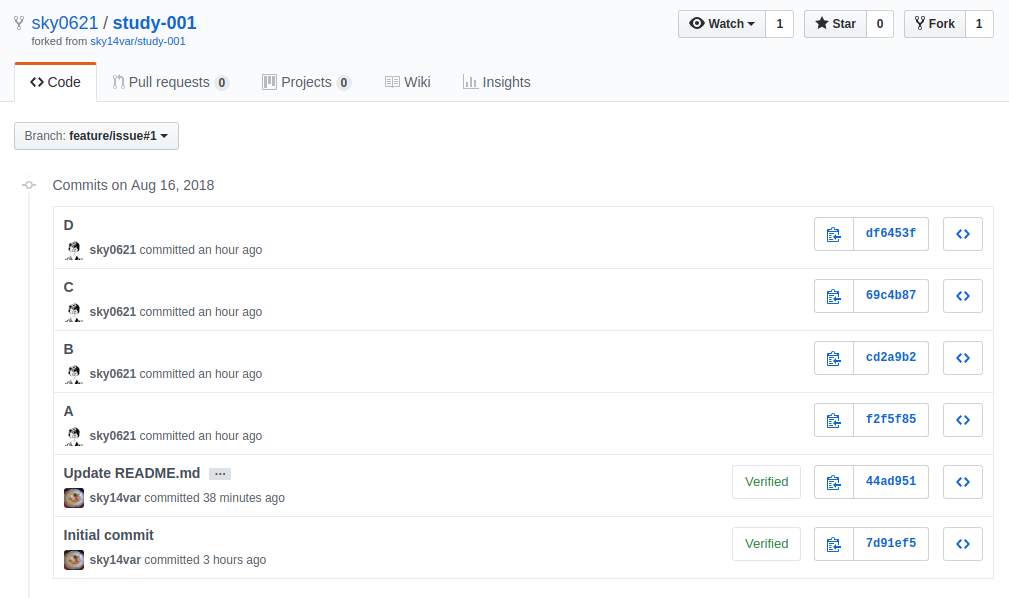The width and height of the screenshot is (1009, 598).
Task: Open the commit titled A
Action: (69, 411)
